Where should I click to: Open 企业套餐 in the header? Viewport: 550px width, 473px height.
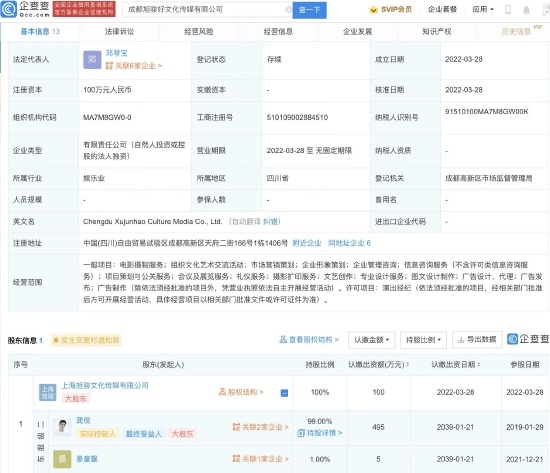(x=442, y=9)
